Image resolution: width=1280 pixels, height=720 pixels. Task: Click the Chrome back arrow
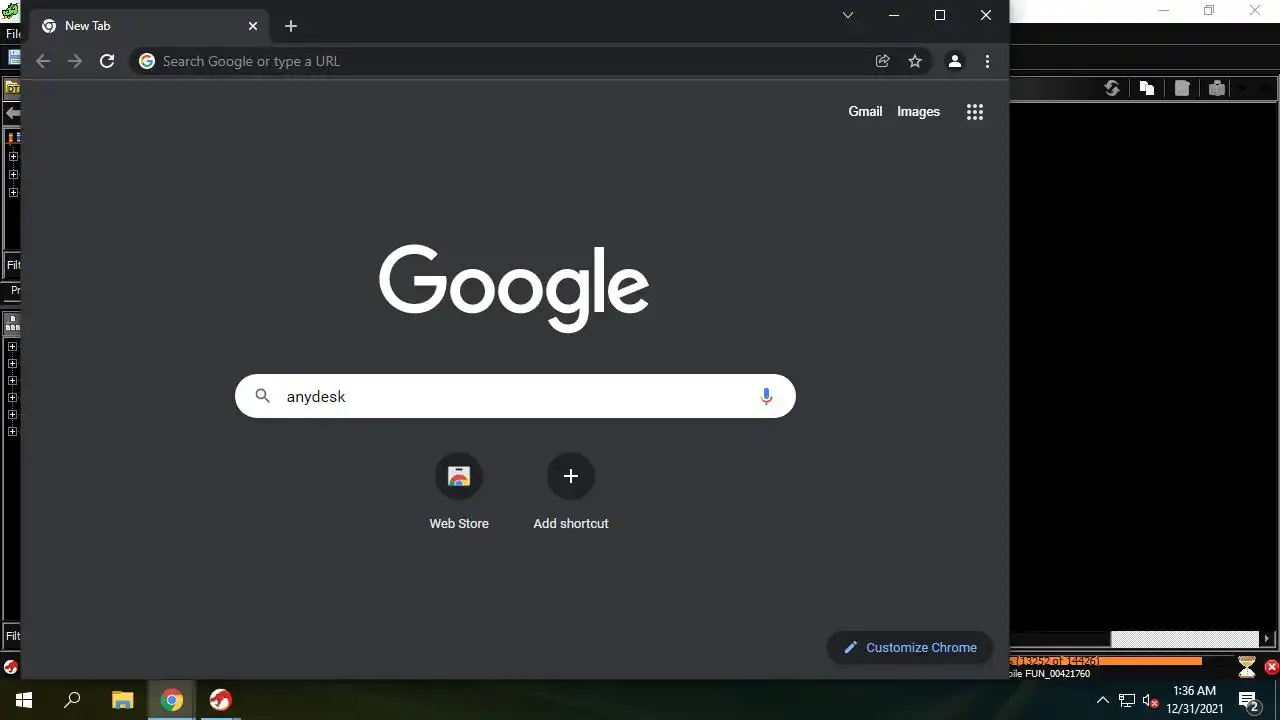pos(43,61)
